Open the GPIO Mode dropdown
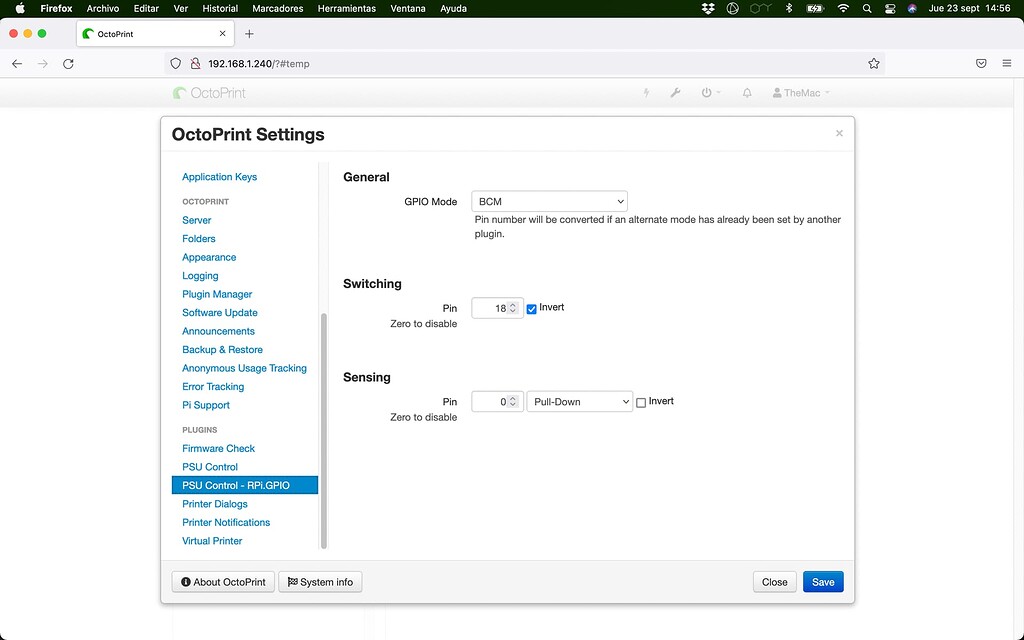The height and width of the screenshot is (640, 1024). [x=549, y=200]
